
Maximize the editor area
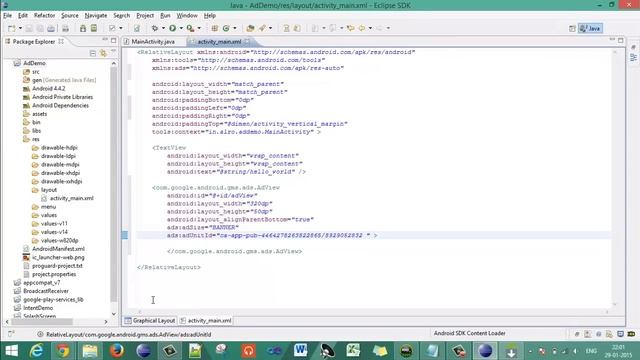621,40
